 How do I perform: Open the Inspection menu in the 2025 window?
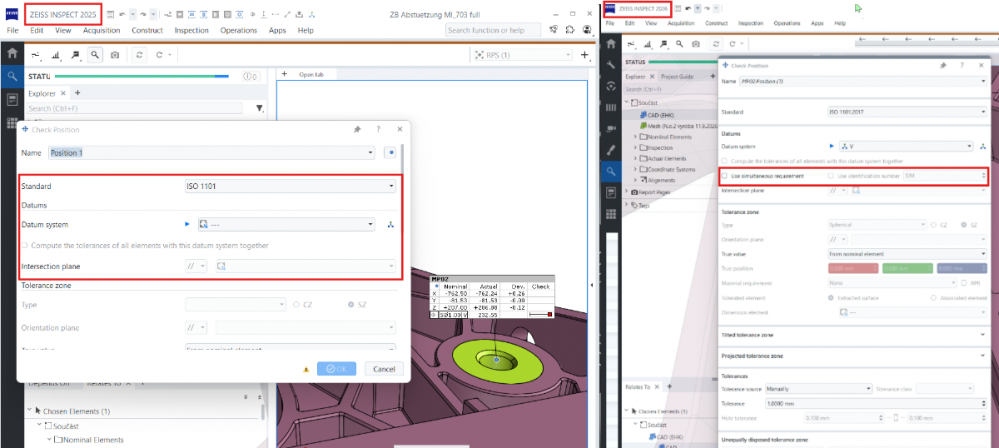coord(191,30)
